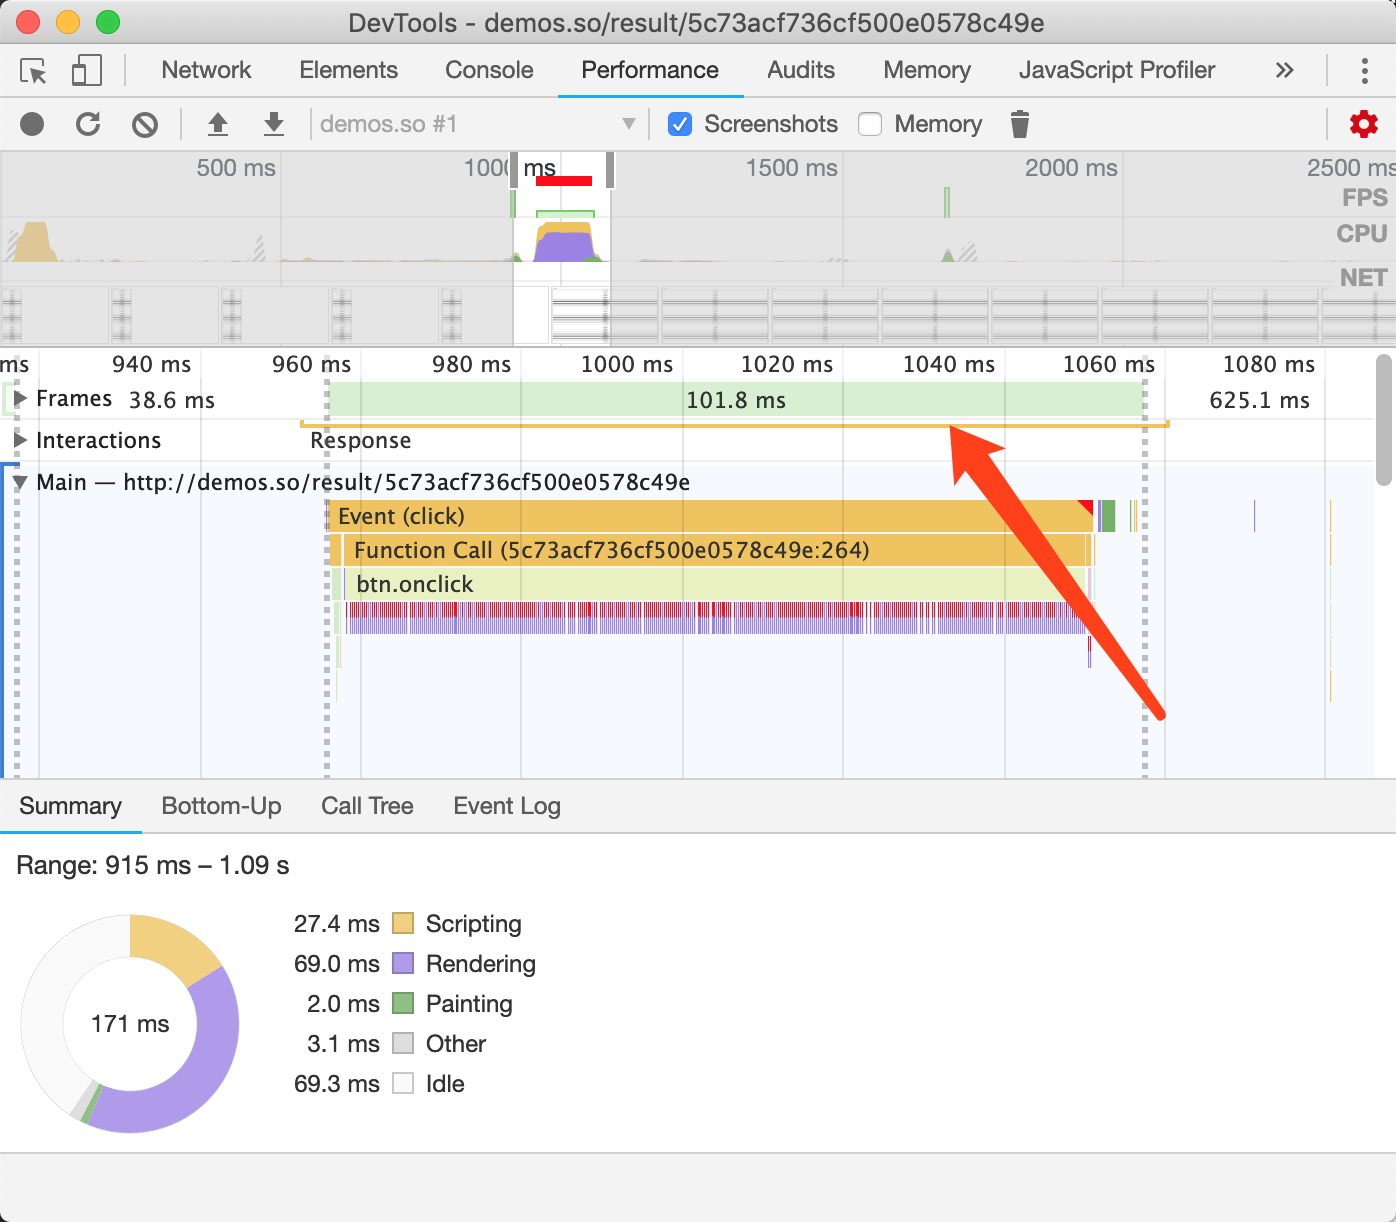This screenshot has width=1396, height=1222.
Task: Click the clear recording icon
Action: click(145, 124)
